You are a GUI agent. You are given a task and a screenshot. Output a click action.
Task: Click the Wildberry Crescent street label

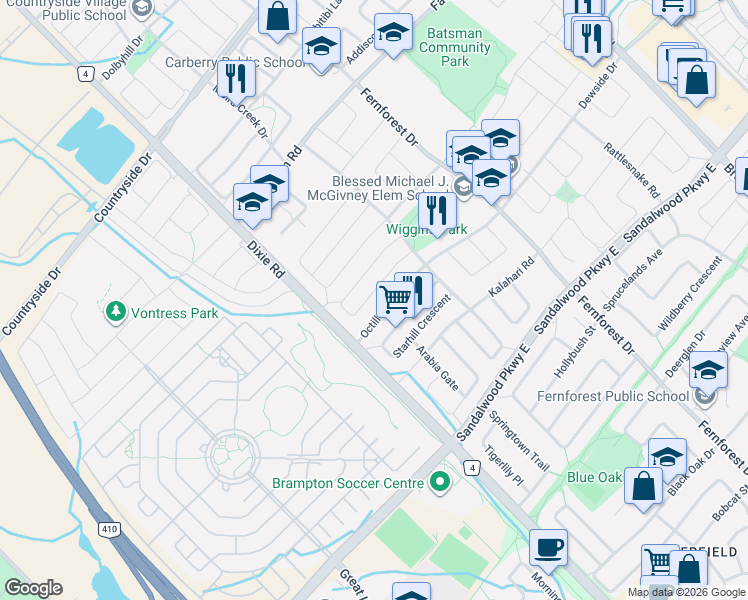click(x=690, y=293)
